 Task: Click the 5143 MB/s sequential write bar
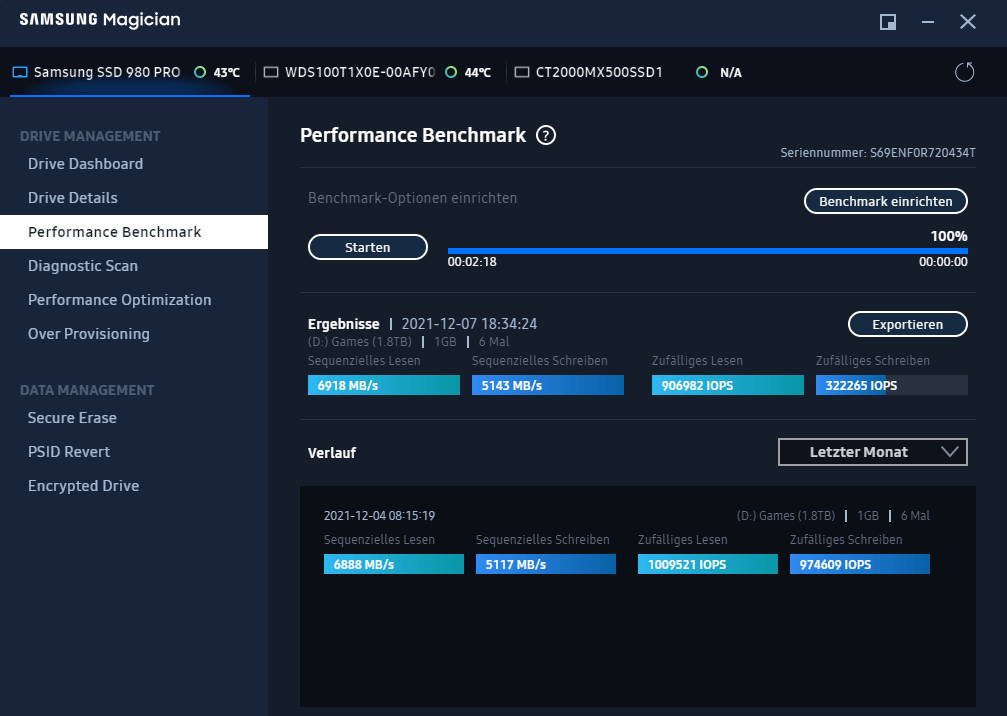548,385
